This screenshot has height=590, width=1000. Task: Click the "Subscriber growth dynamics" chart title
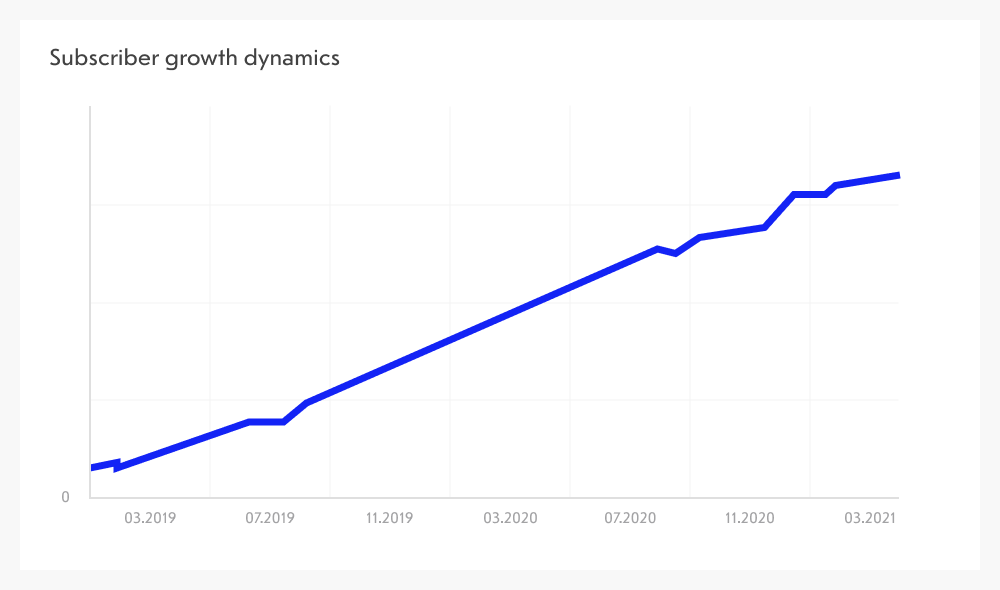coord(194,58)
